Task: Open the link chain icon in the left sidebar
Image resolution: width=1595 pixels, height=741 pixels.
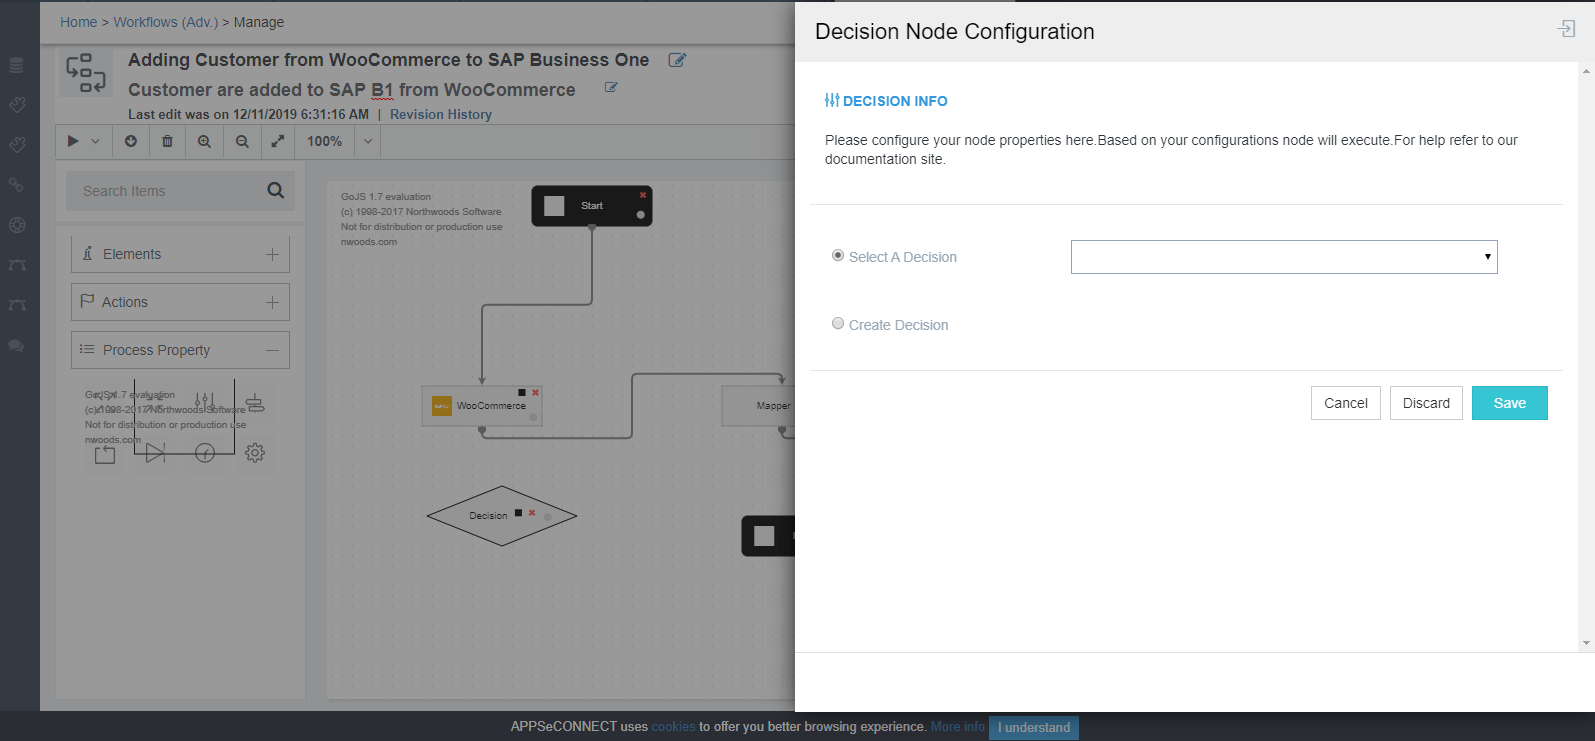Action: pyautogui.click(x=16, y=185)
